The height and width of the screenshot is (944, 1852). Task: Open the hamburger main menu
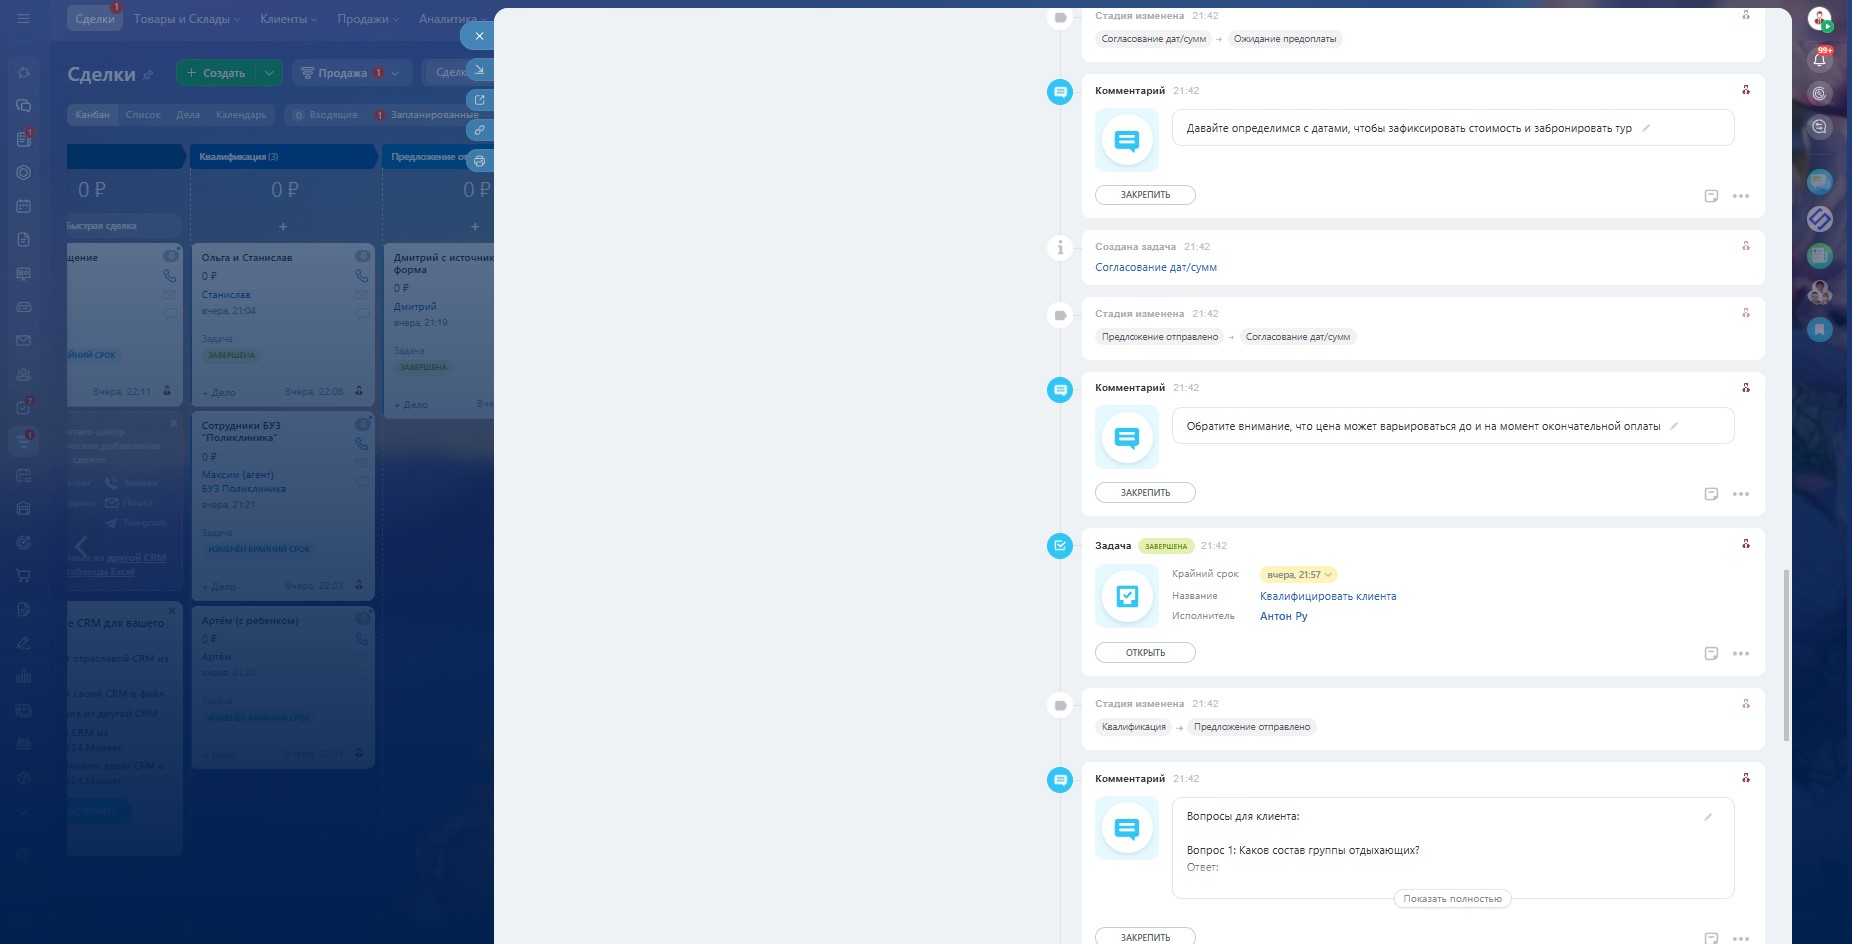24,19
